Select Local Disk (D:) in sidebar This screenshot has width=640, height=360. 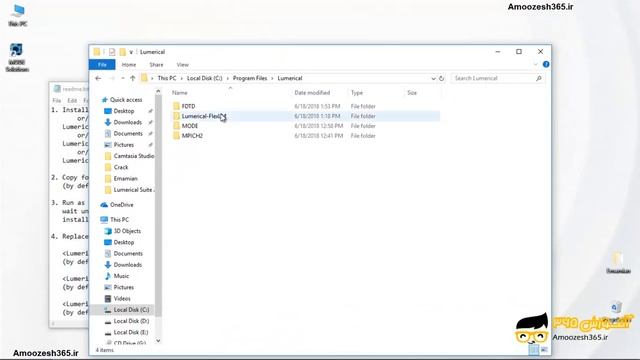pos(131,321)
